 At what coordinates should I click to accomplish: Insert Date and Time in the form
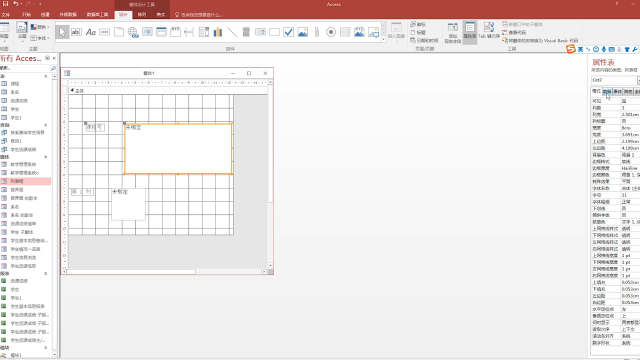tap(424, 40)
